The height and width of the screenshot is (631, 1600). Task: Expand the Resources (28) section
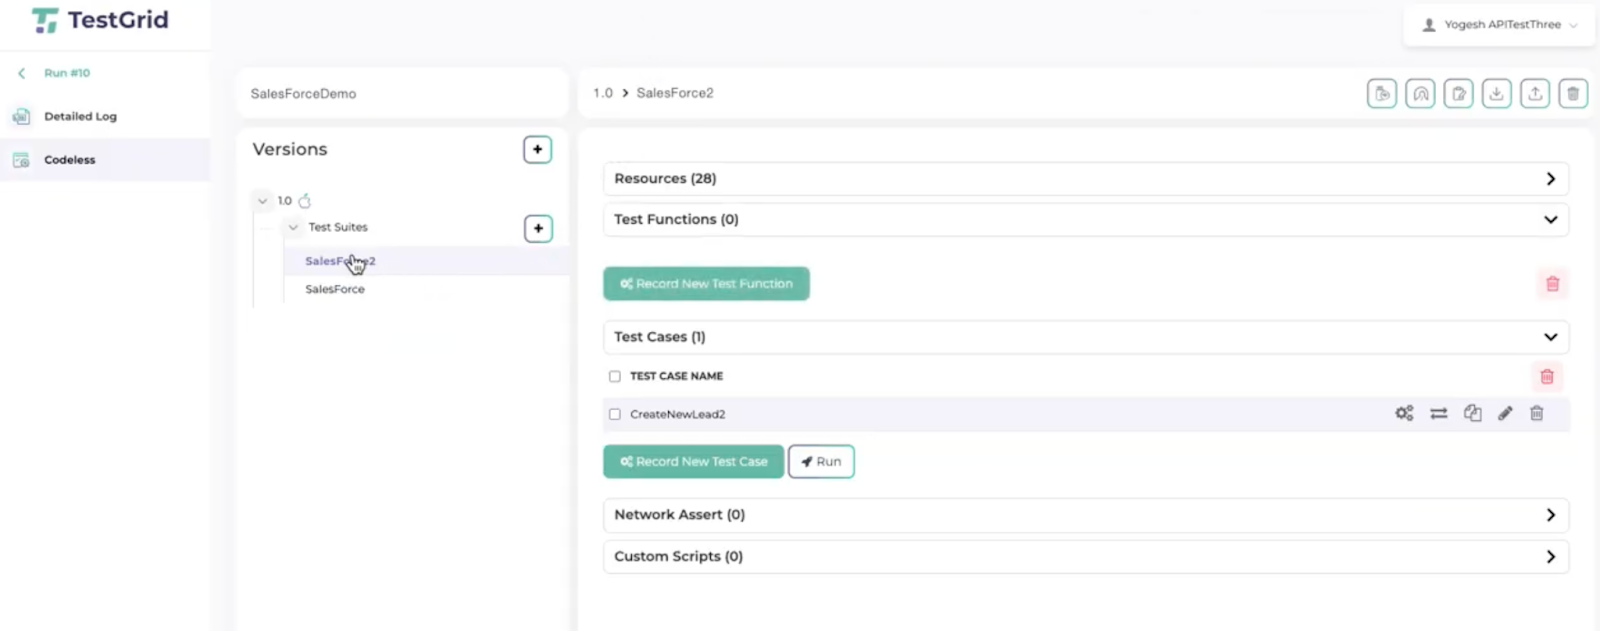pos(1086,179)
